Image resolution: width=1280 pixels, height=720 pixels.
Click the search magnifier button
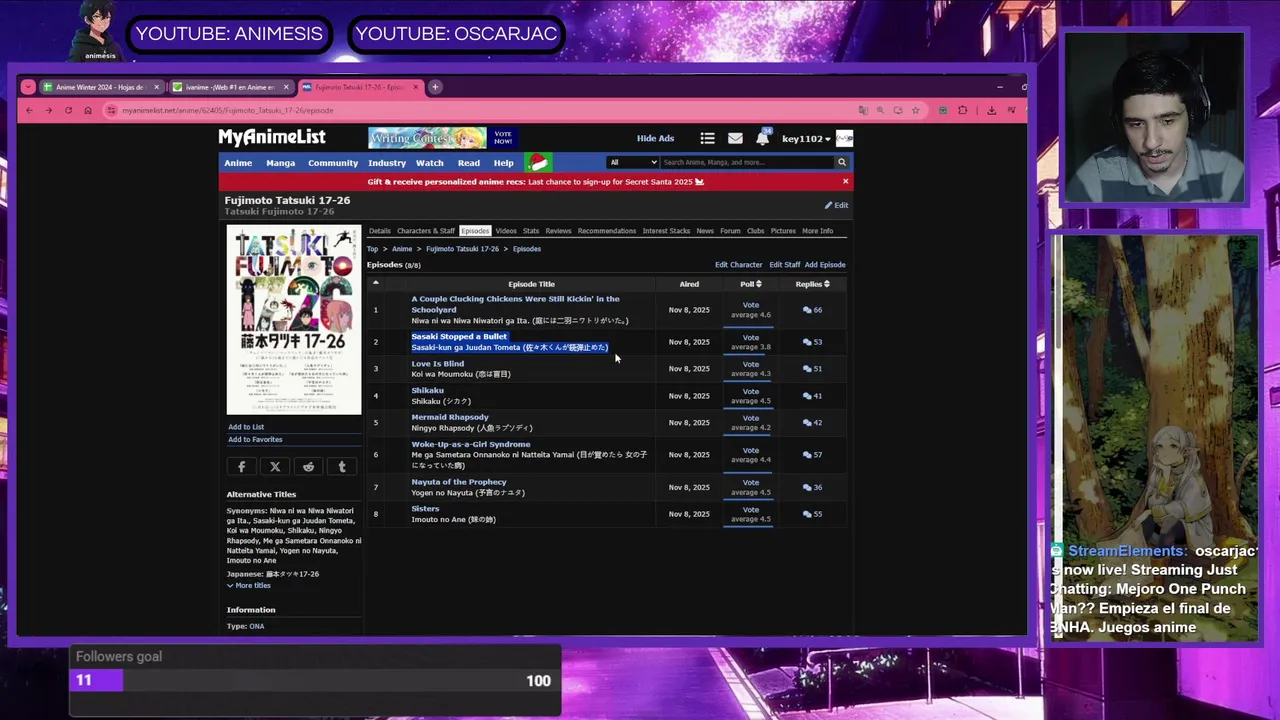pyautogui.click(x=841, y=162)
